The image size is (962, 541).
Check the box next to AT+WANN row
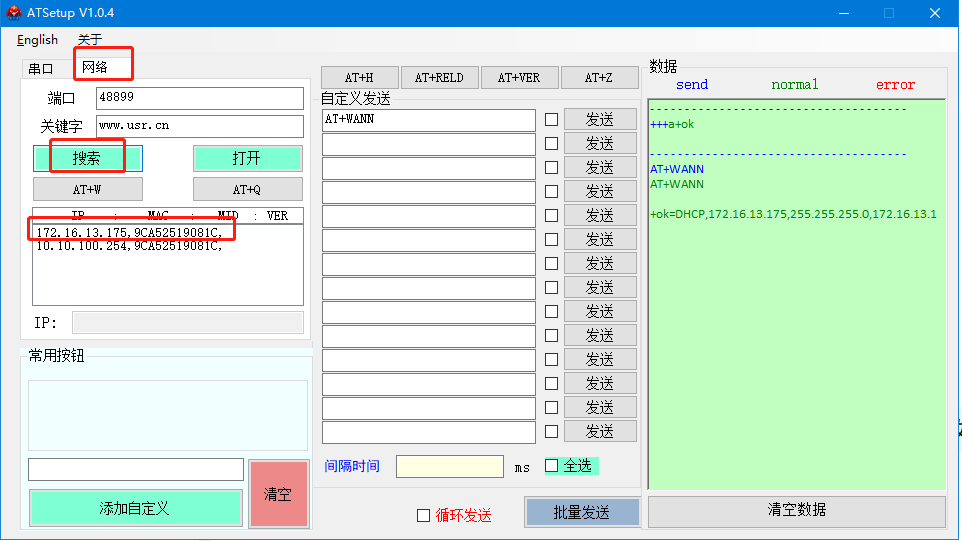pos(551,120)
